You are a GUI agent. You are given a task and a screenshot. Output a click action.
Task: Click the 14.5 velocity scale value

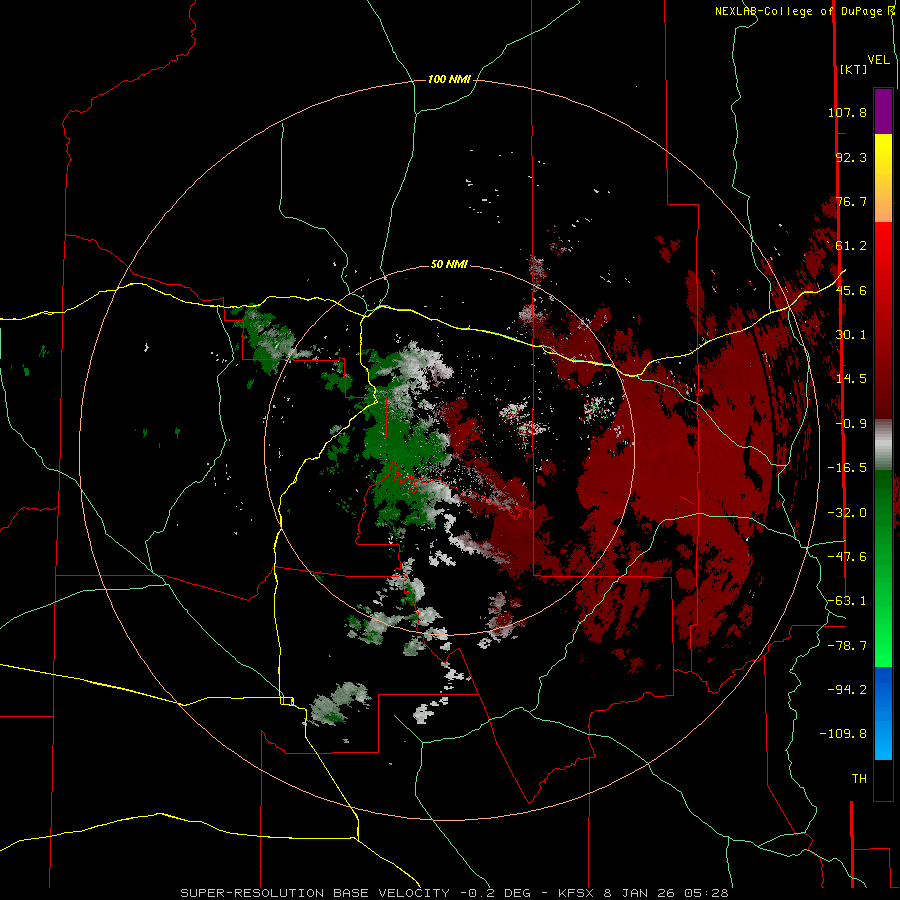[851, 379]
